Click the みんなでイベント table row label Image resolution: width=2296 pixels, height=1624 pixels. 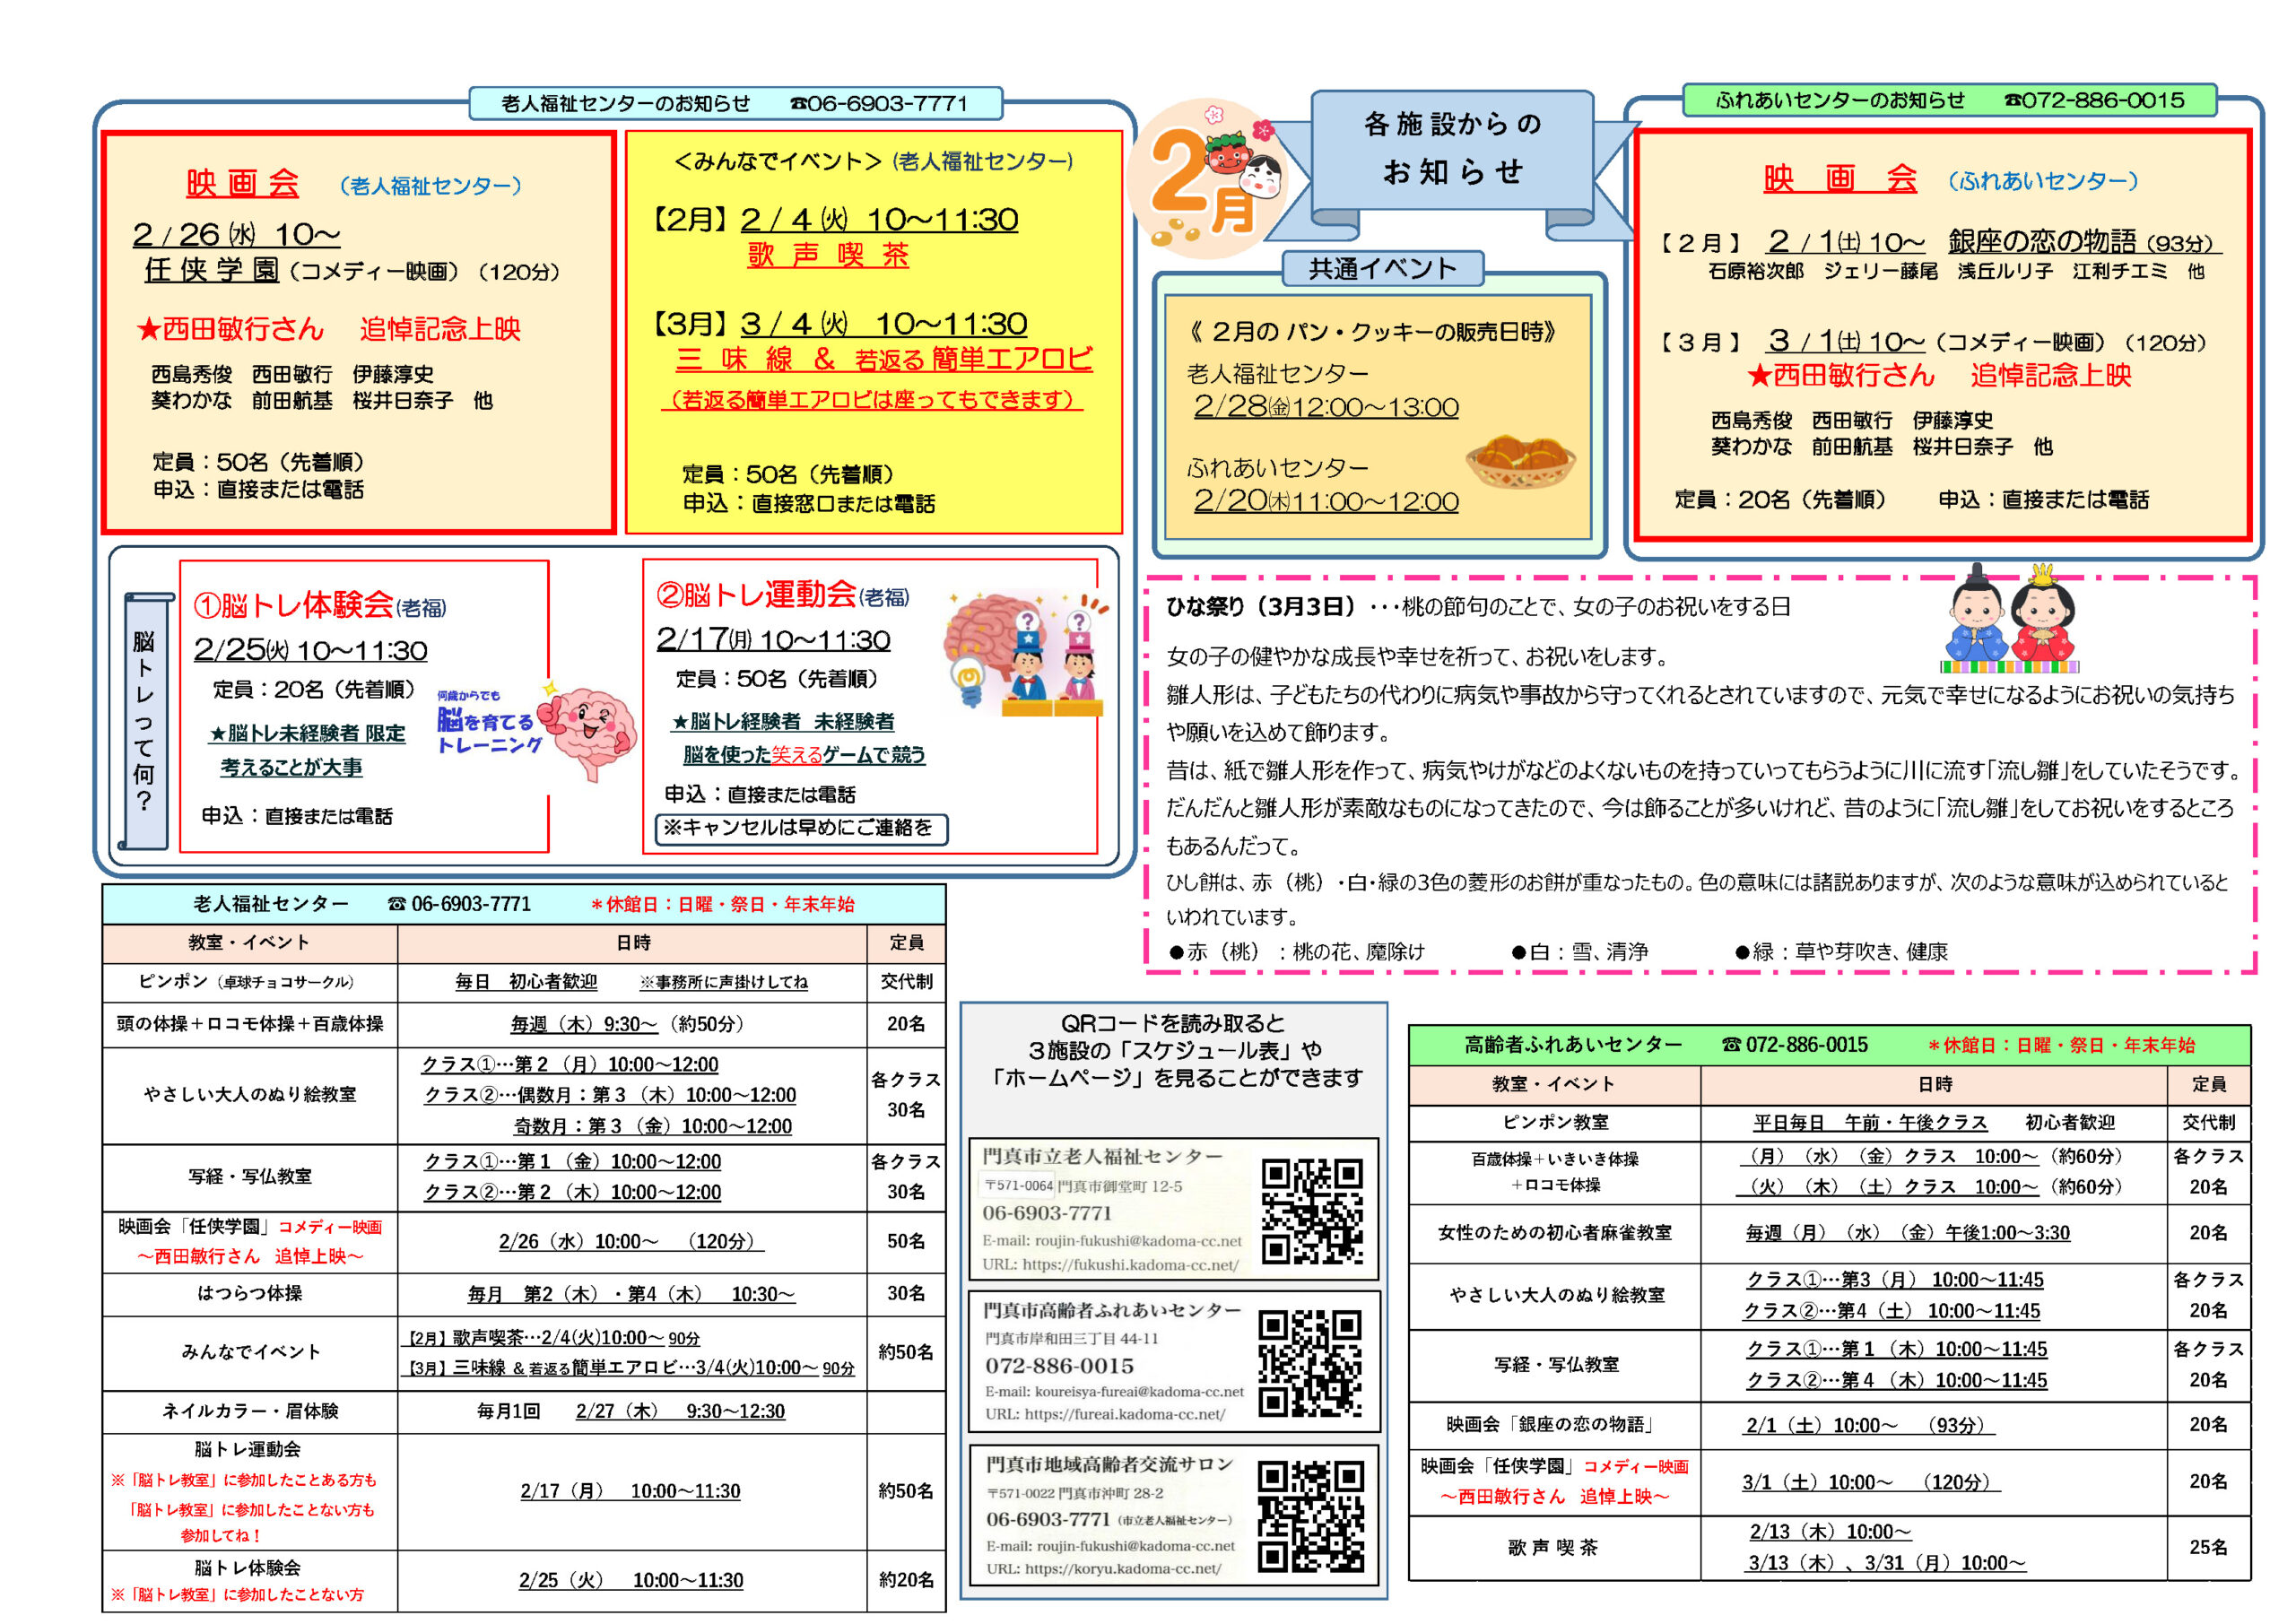(x=250, y=1352)
